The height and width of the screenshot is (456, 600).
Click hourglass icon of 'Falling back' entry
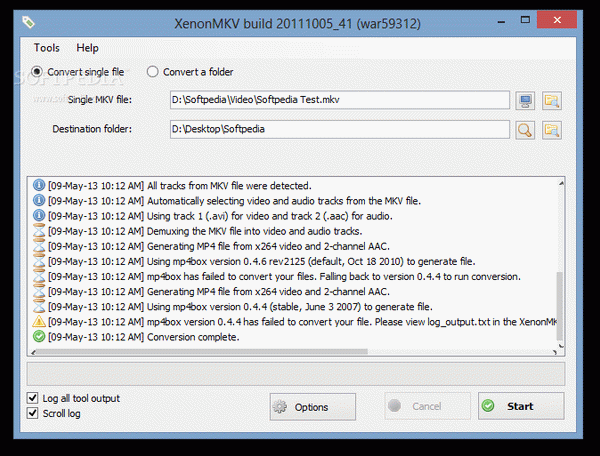pyautogui.click(x=39, y=276)
